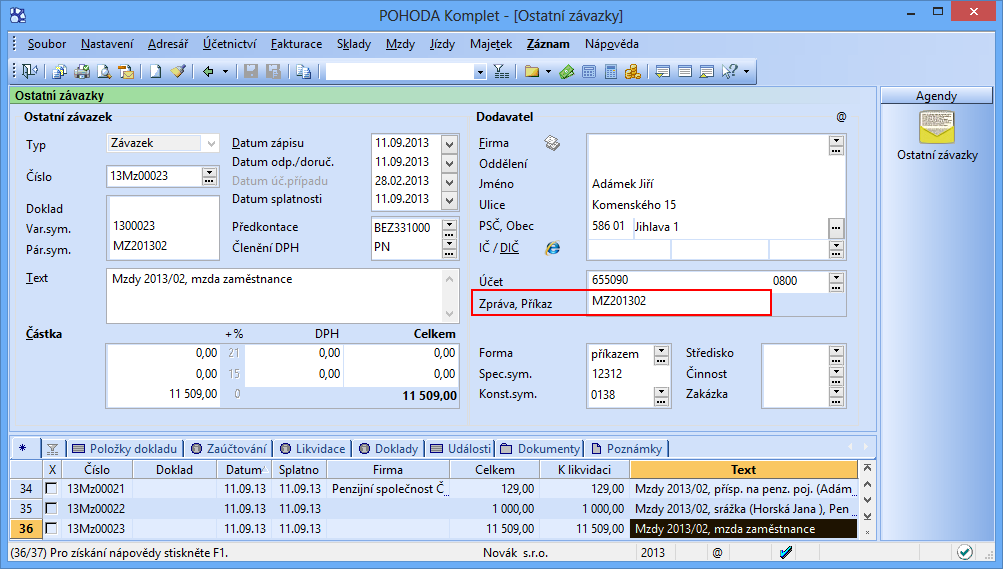Switch to the Zaúčtování tab
The width and height of the screenshot is (1003, 569).
coord(229,448)
